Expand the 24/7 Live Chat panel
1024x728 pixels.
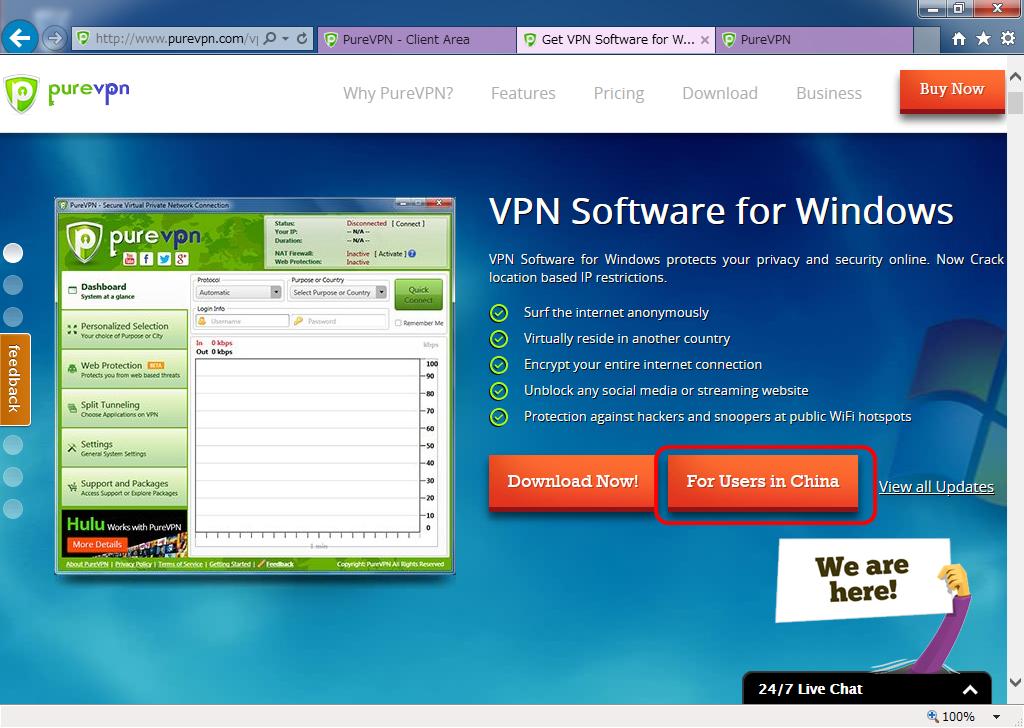[x=867, y=688]
